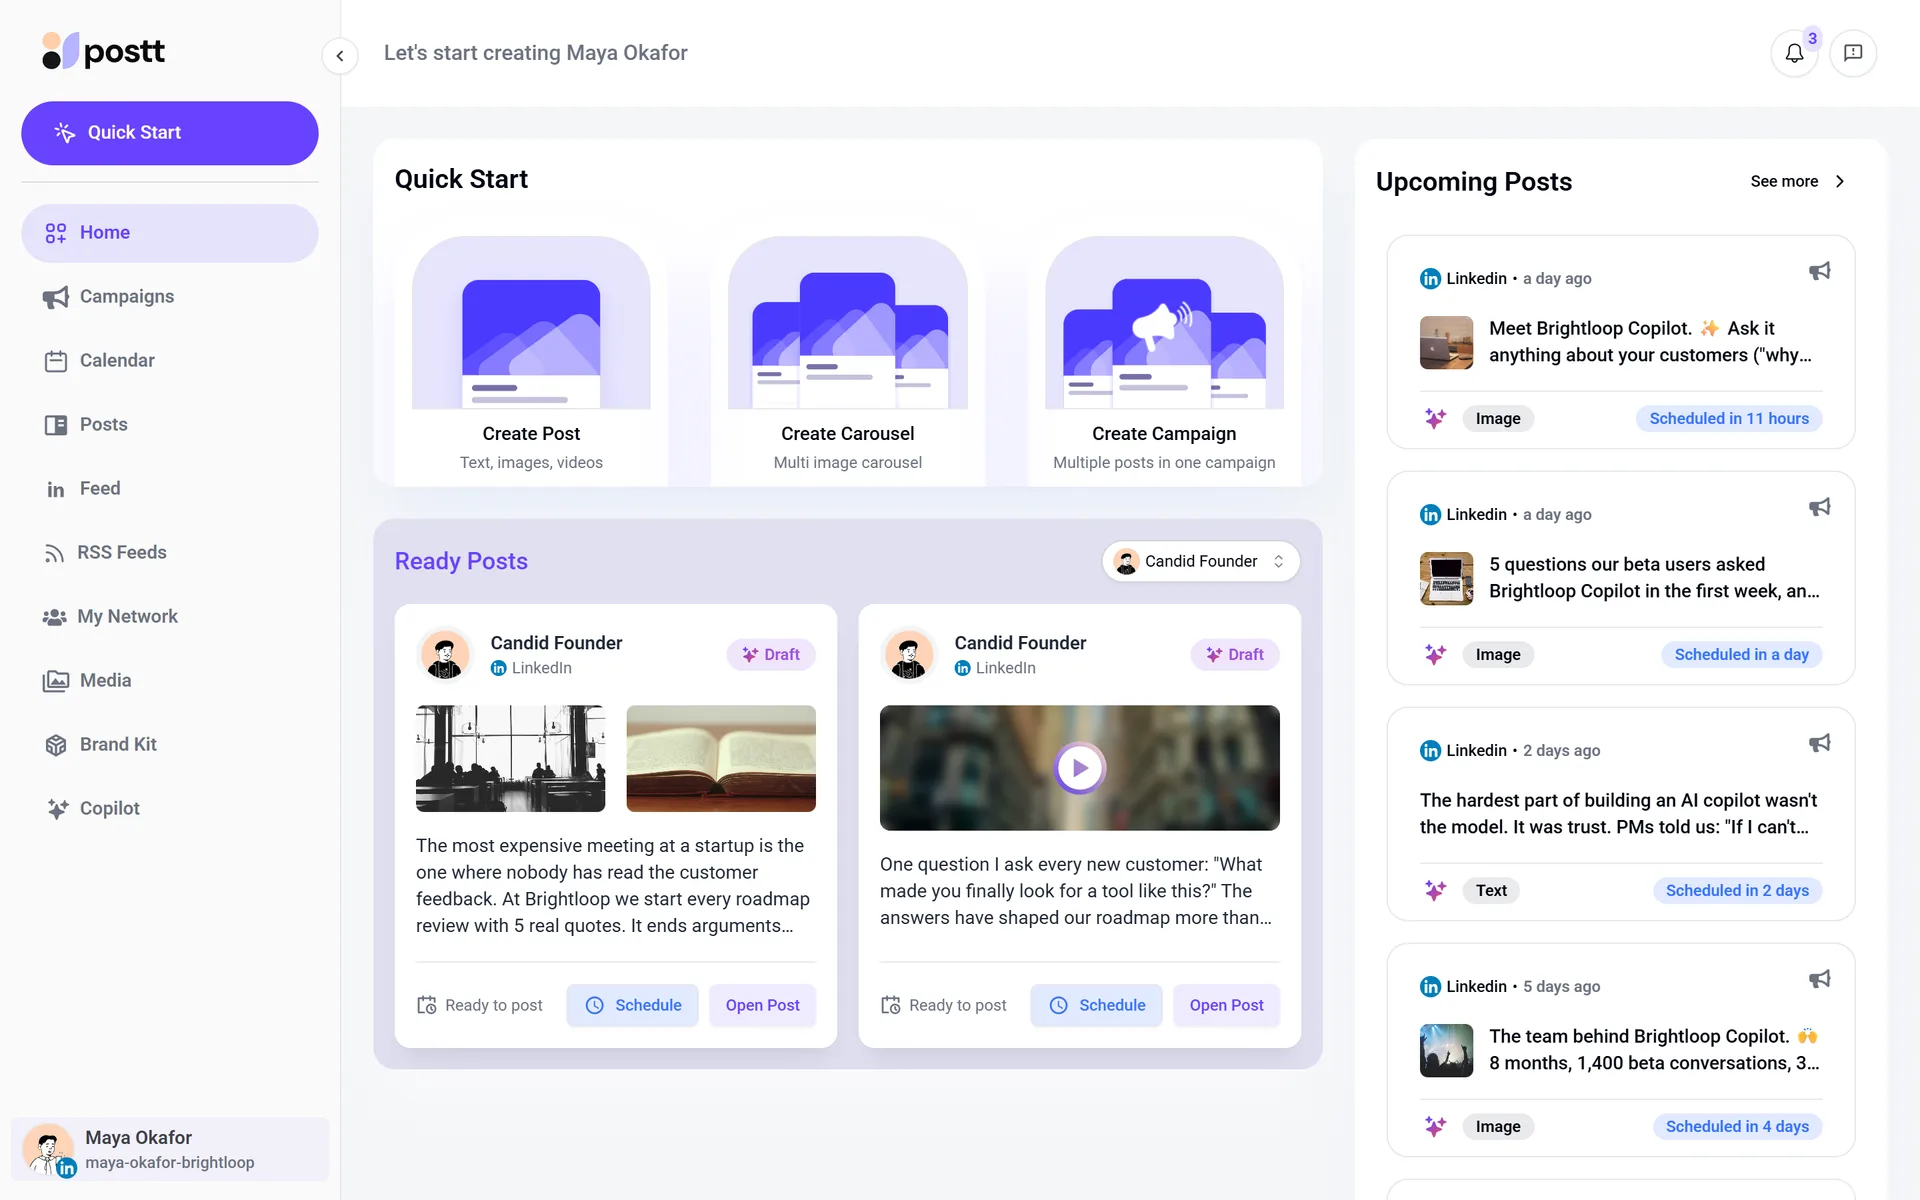Open Posts in the sidebar

point(170,425)
